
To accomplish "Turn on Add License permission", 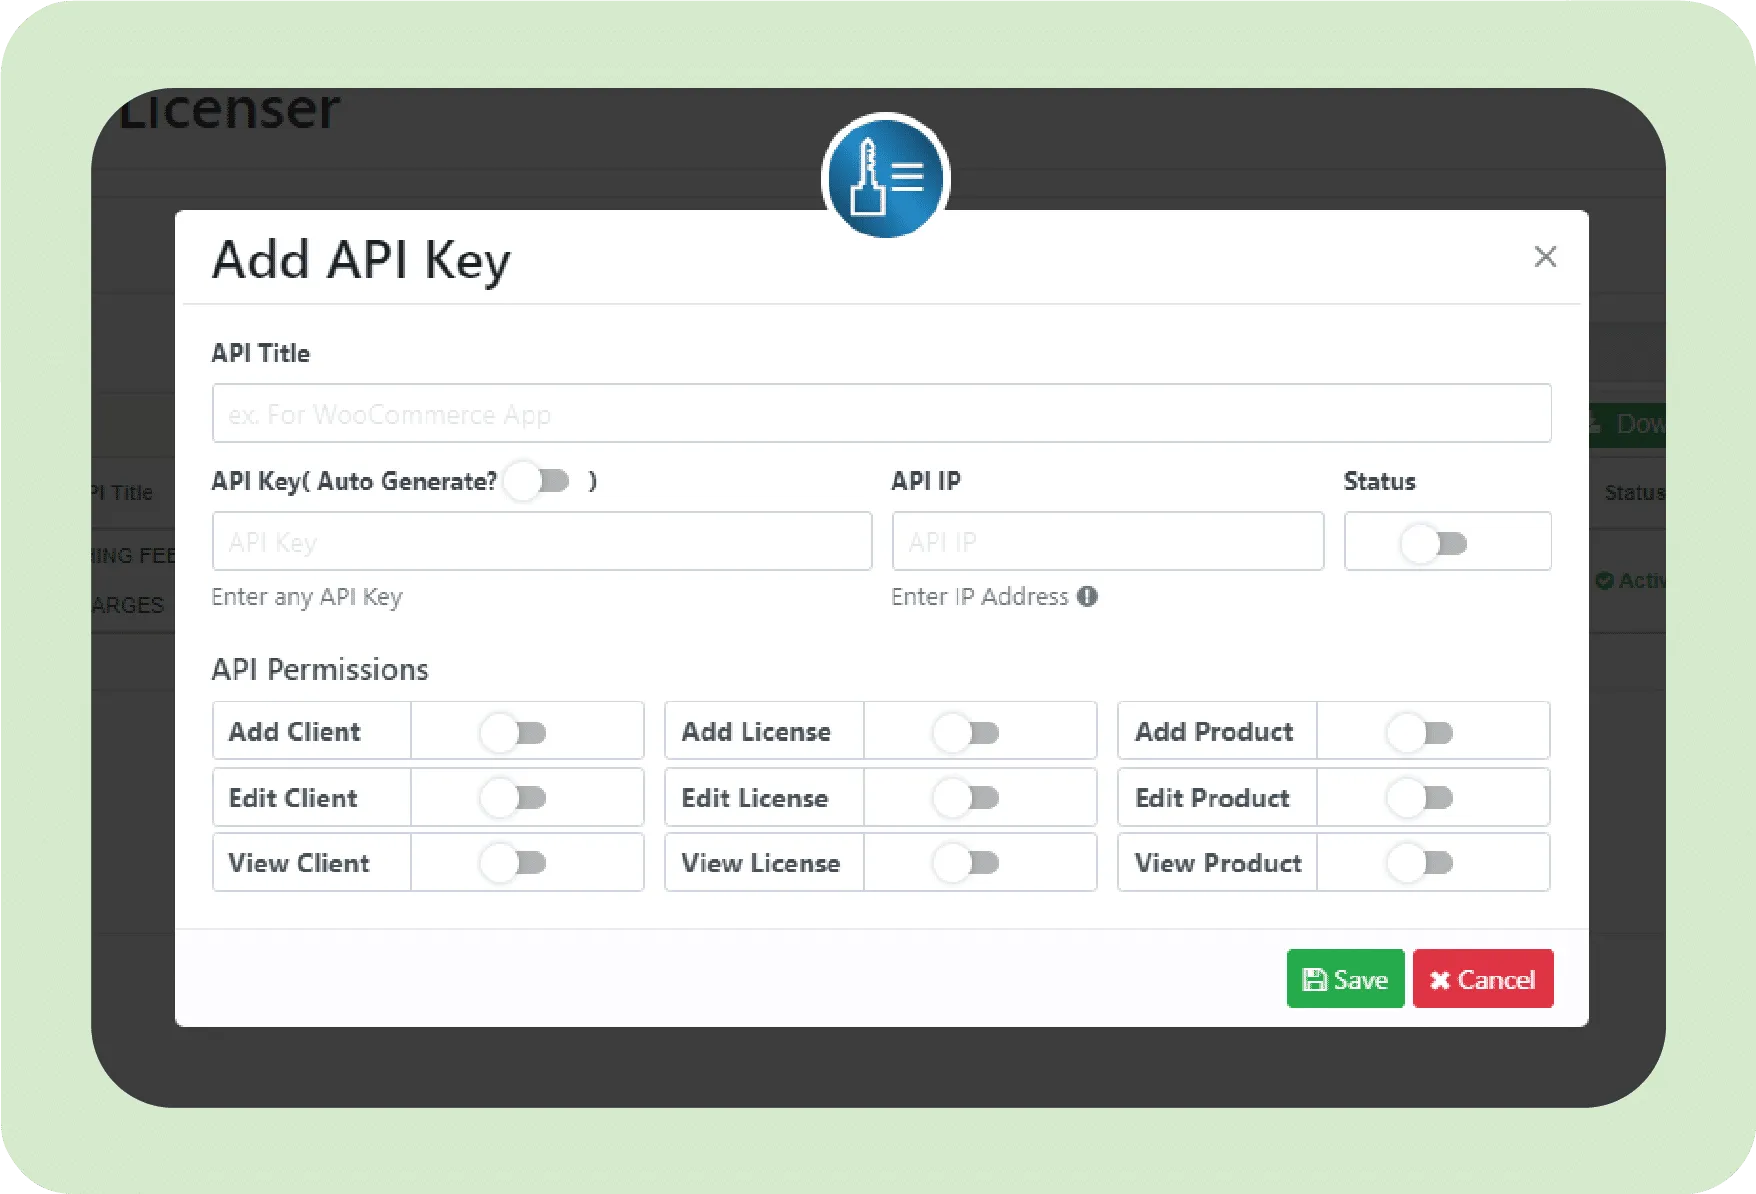I will (966, 733).
